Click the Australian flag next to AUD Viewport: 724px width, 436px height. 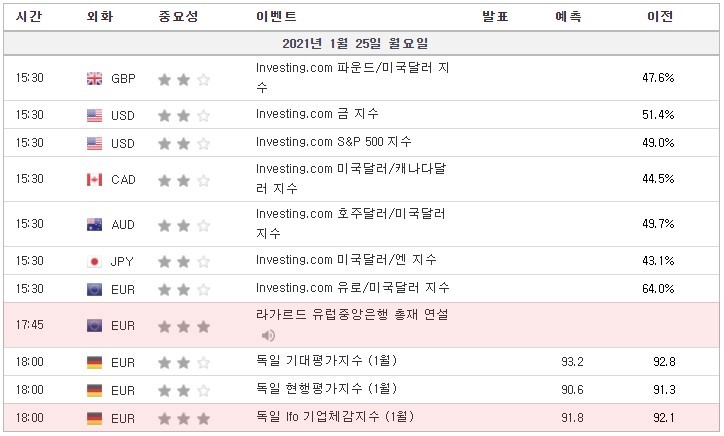95,225
